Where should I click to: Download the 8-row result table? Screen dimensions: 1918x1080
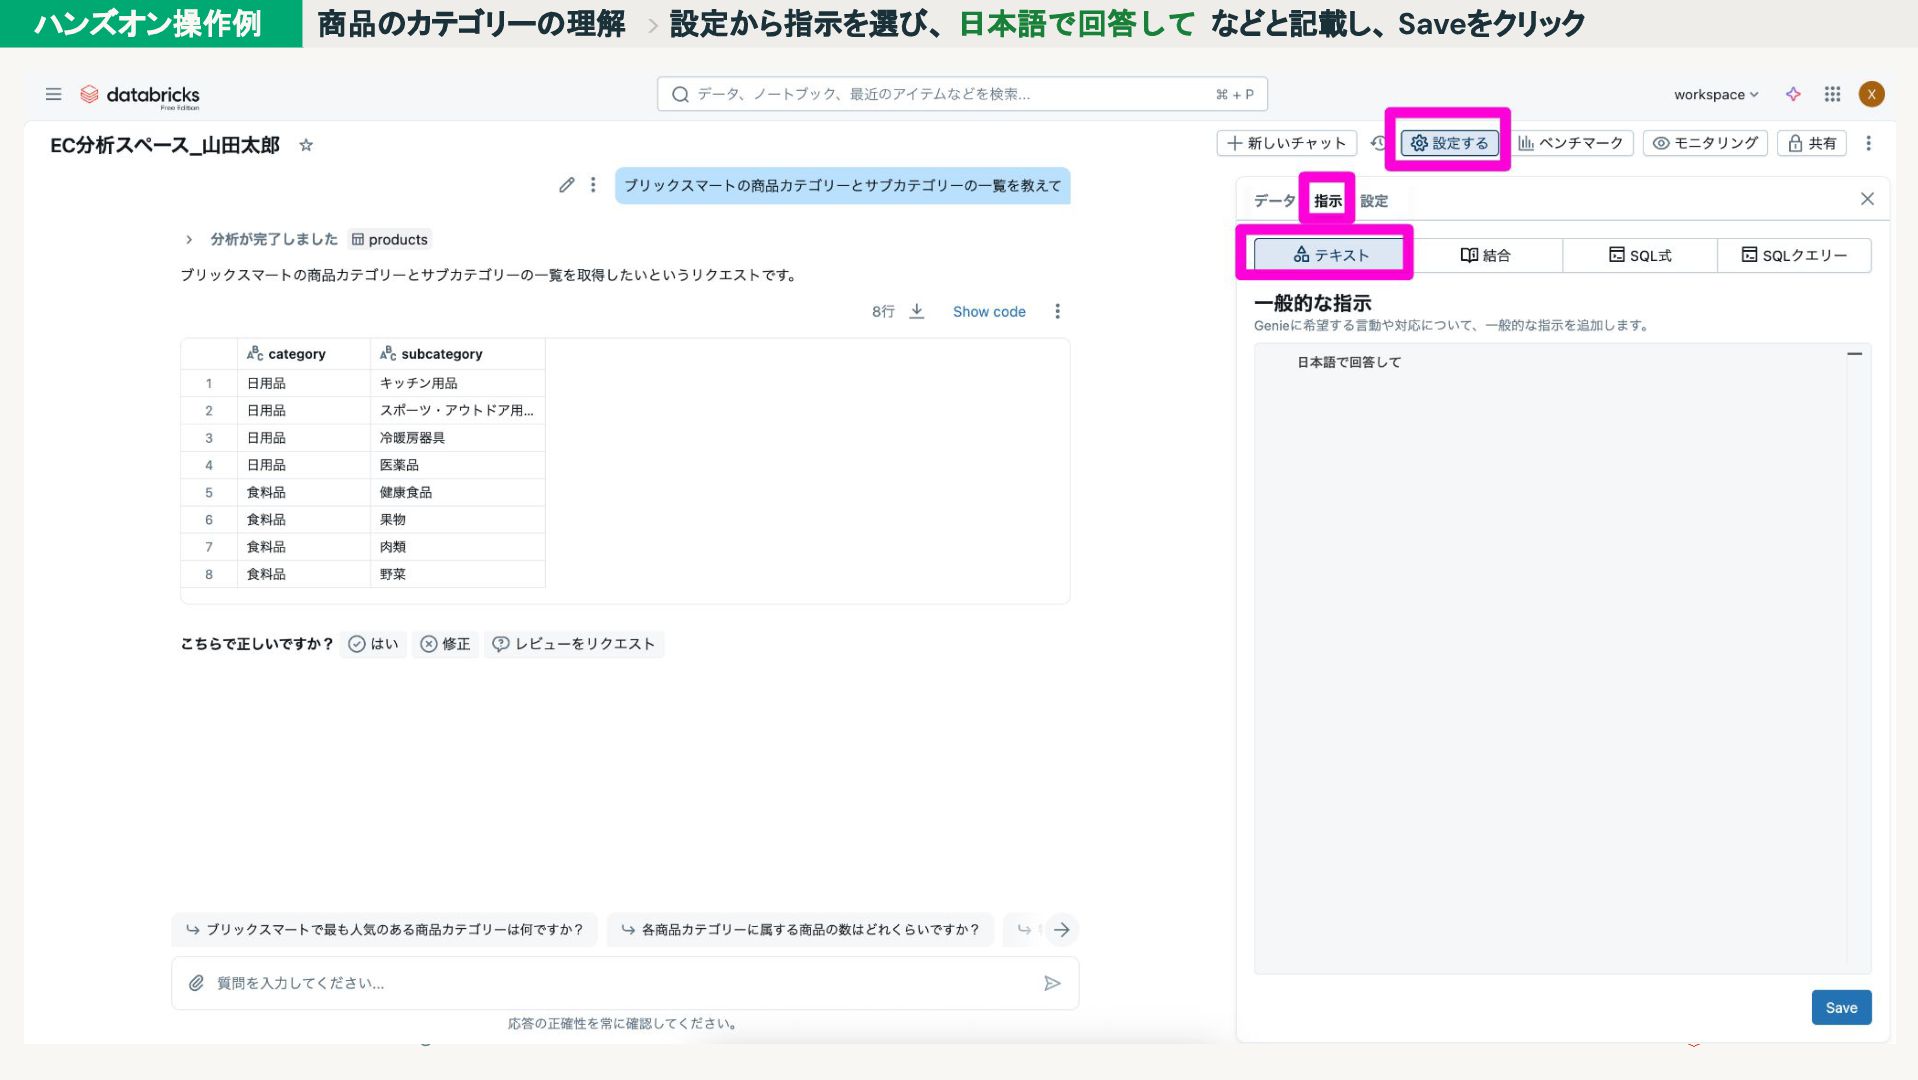coord(917,311)
